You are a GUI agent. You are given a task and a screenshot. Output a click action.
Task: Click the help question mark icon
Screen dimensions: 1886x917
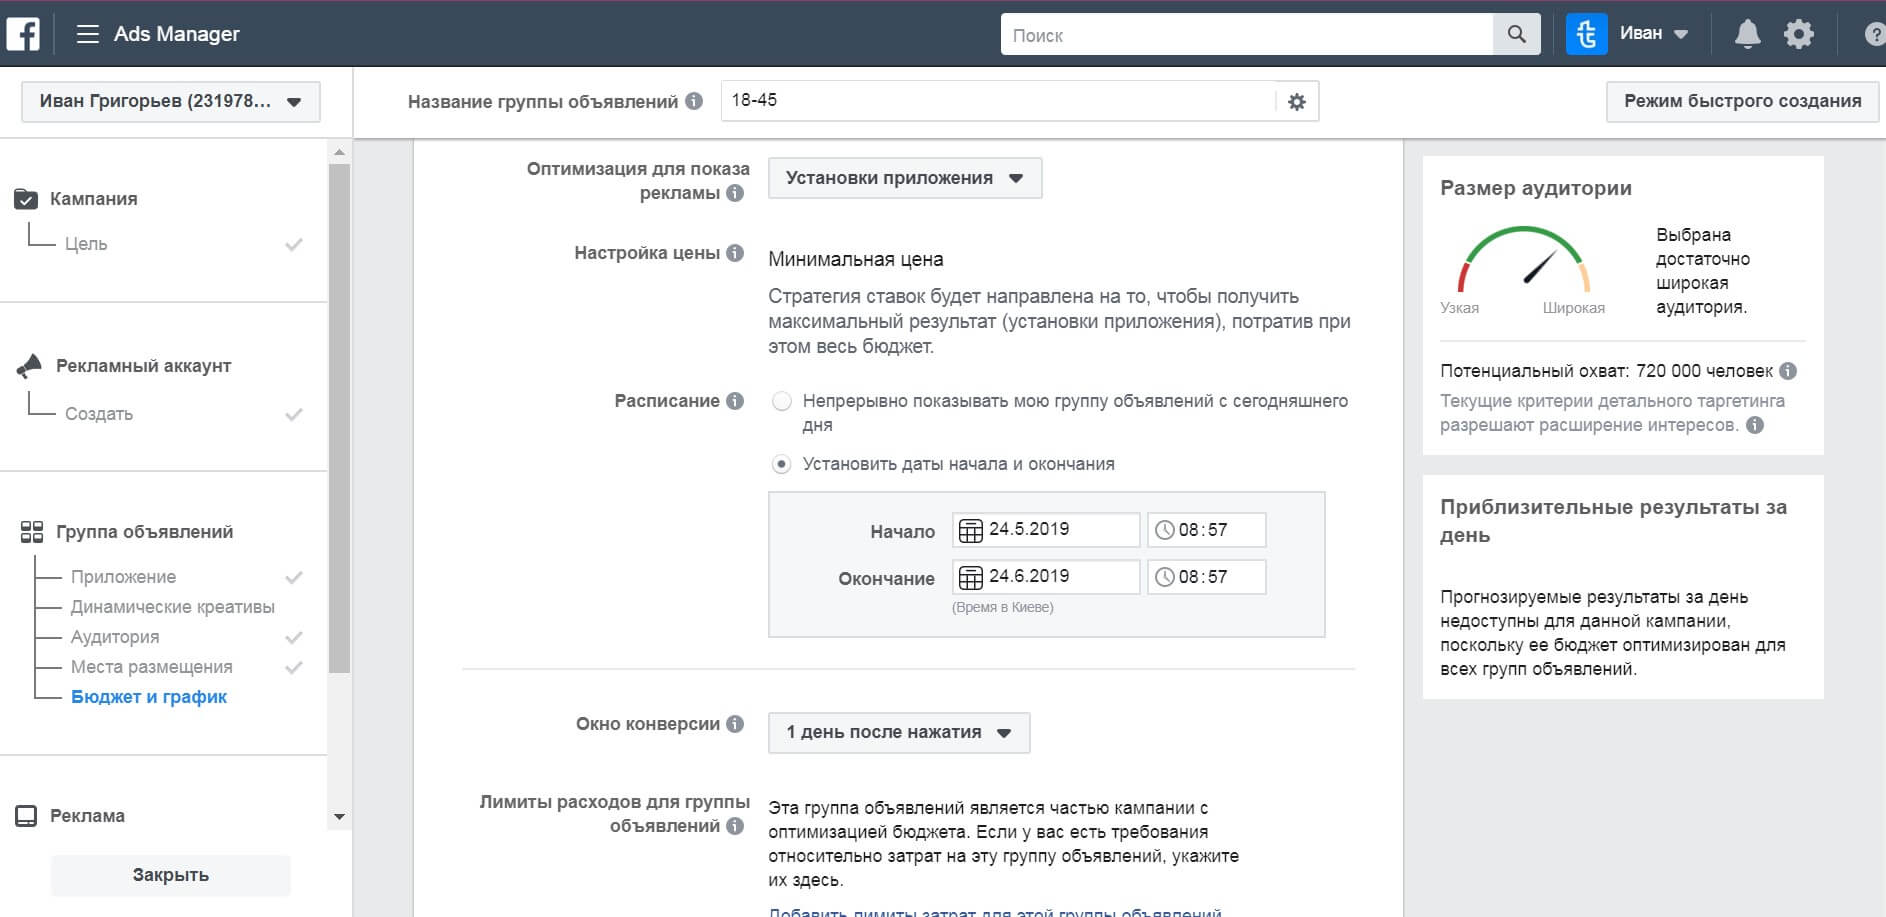(x=1875, y=34)
